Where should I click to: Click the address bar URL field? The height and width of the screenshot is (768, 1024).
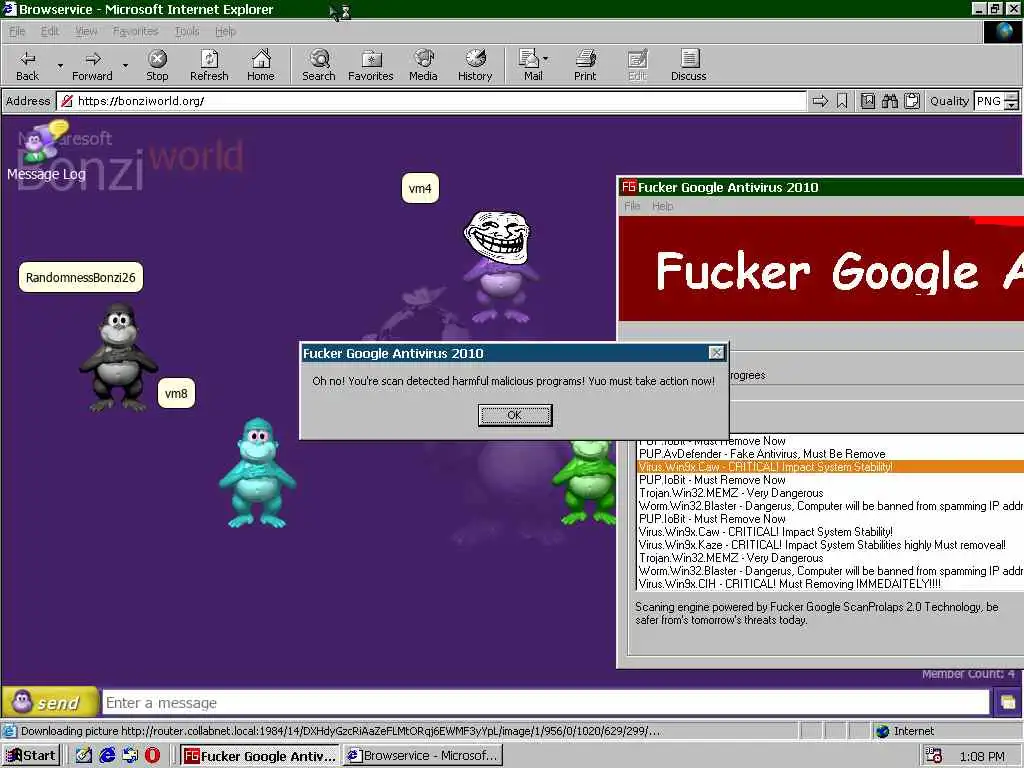432,101
